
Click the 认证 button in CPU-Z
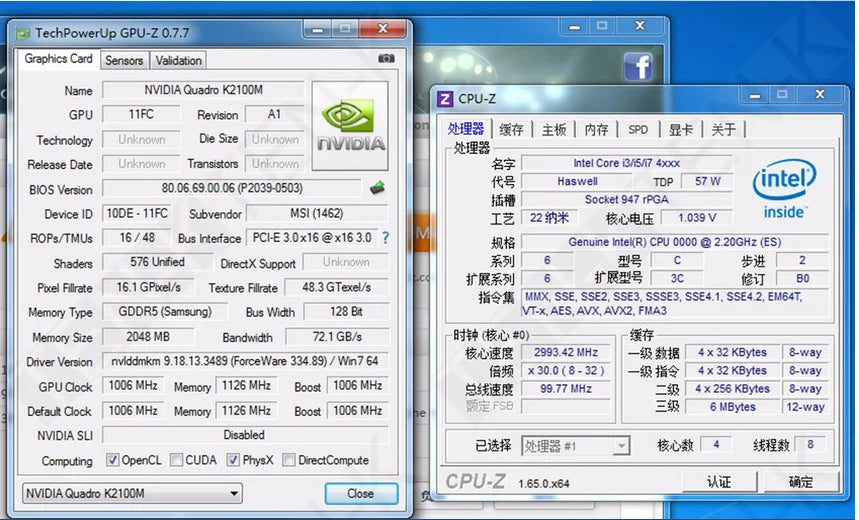(x=719, y=482)
